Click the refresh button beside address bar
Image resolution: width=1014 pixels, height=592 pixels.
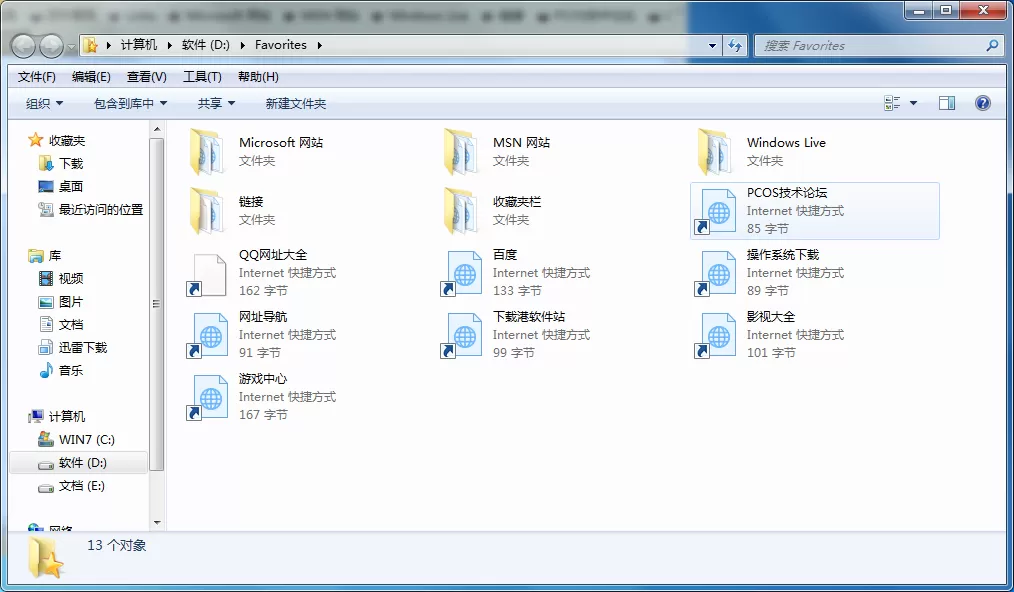(x=735, y=45)
